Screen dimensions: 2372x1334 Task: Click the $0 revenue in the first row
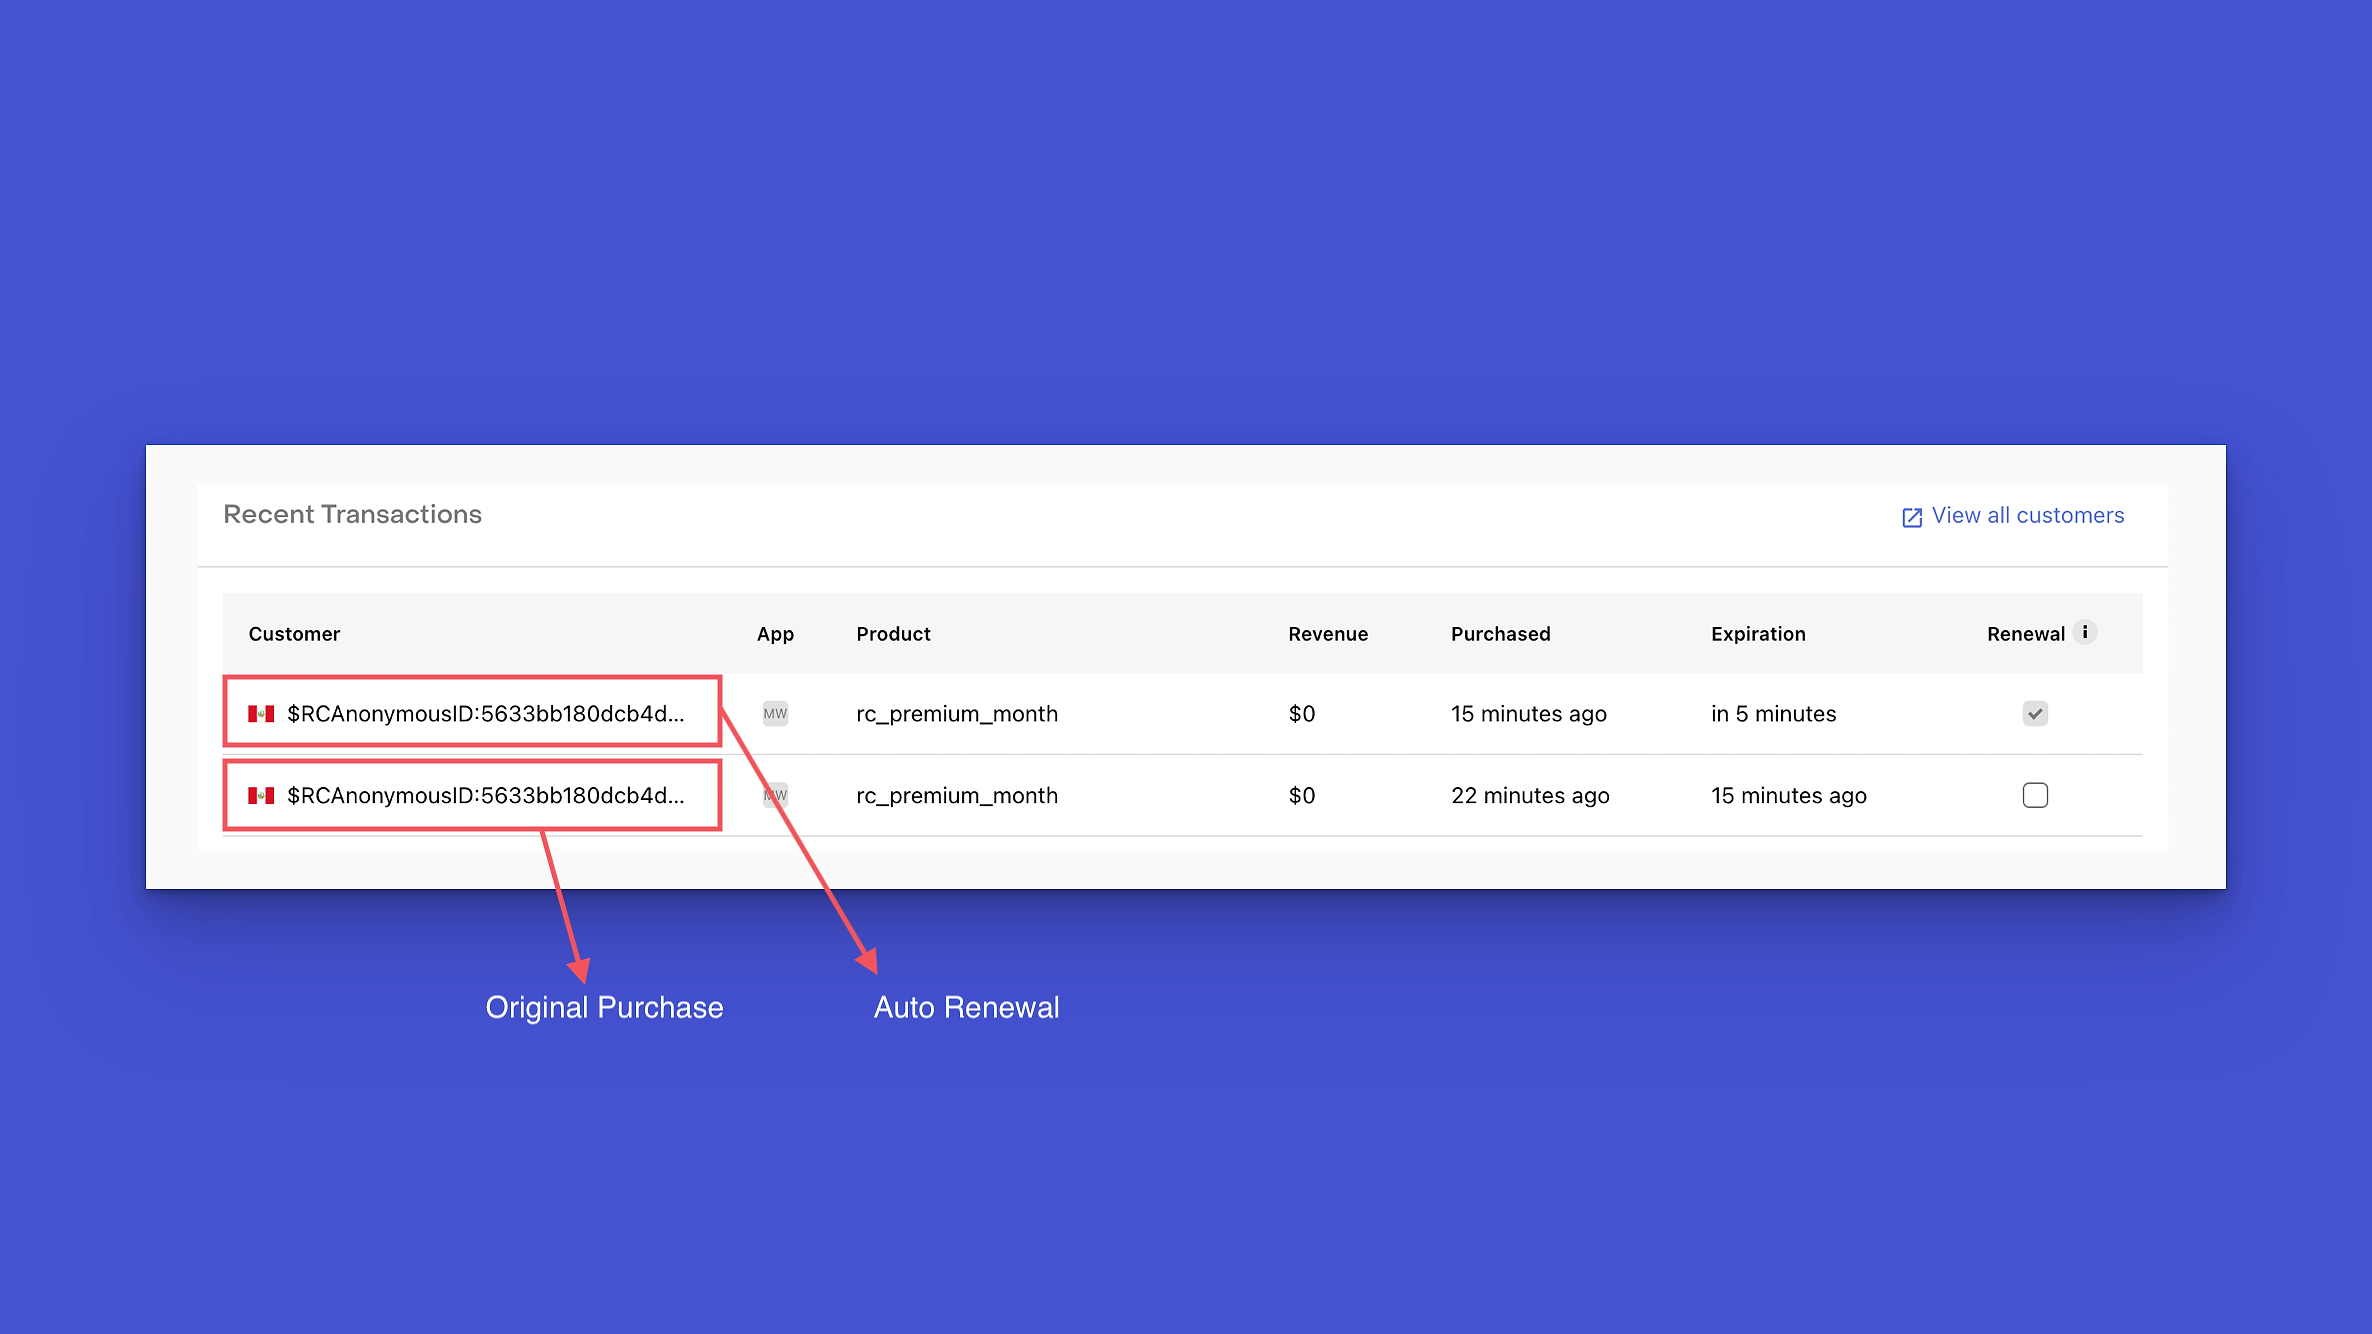pos(1302,713)
